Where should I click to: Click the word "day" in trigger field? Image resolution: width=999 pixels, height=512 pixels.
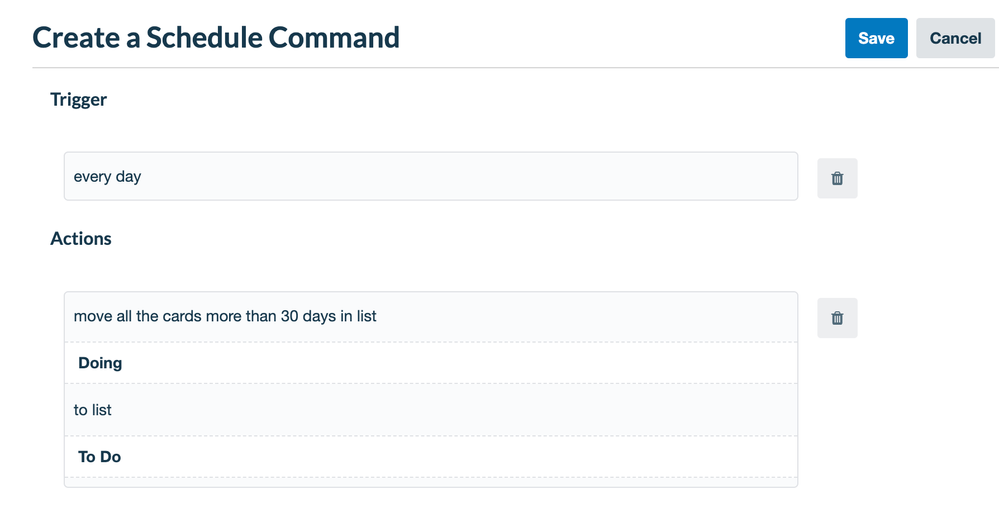[129, 177]
